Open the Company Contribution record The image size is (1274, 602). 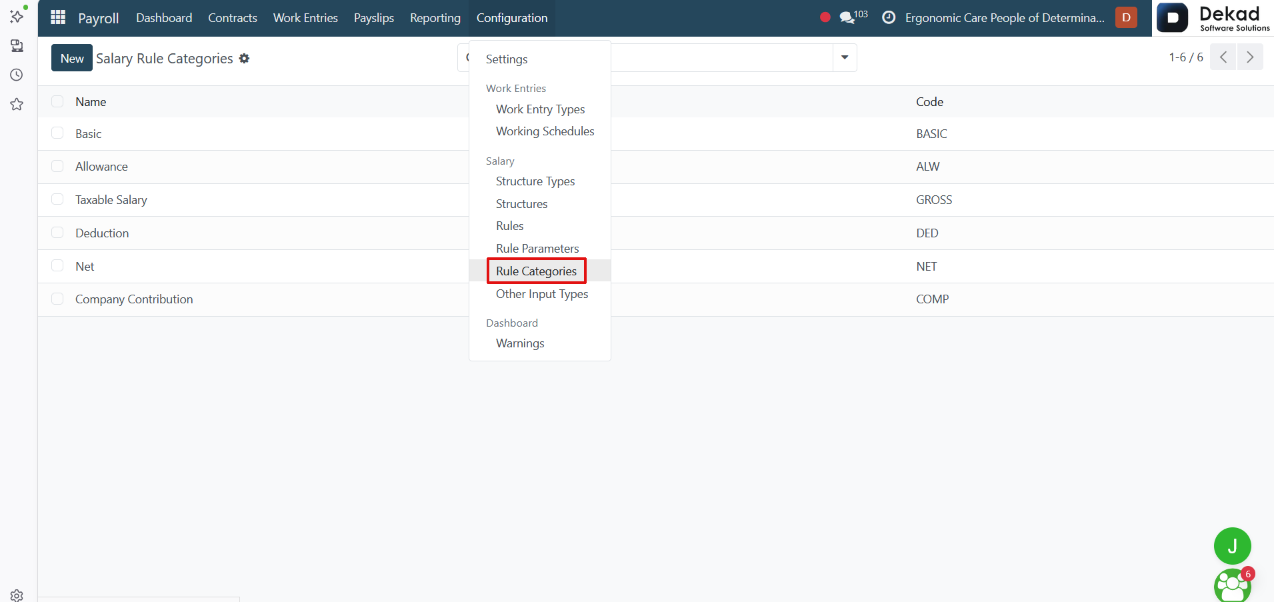(x=134, y=299)
